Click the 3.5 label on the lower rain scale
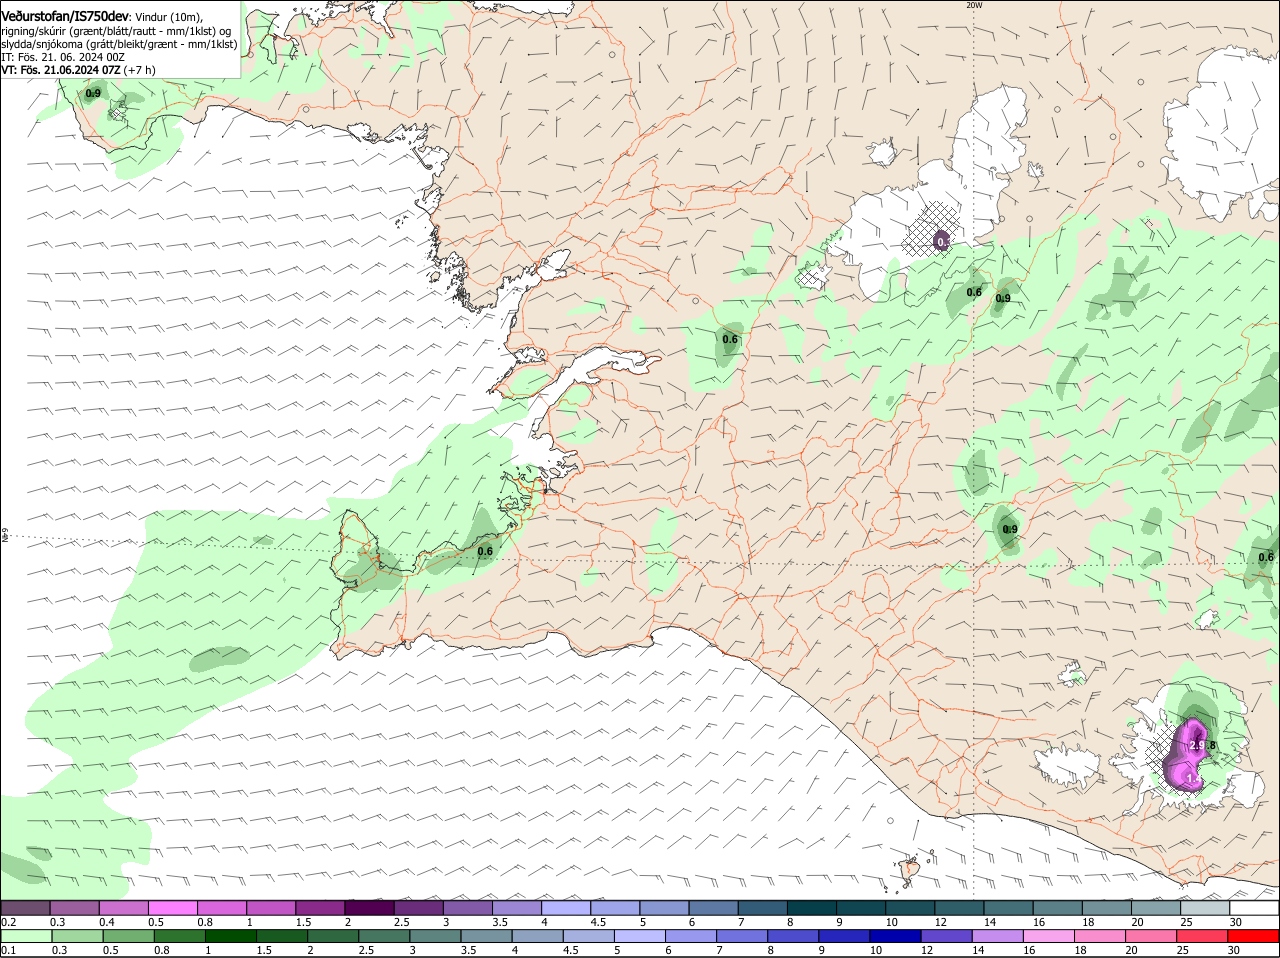The width and height of the screenshot is (1280, 958). (x=470, y=950)
